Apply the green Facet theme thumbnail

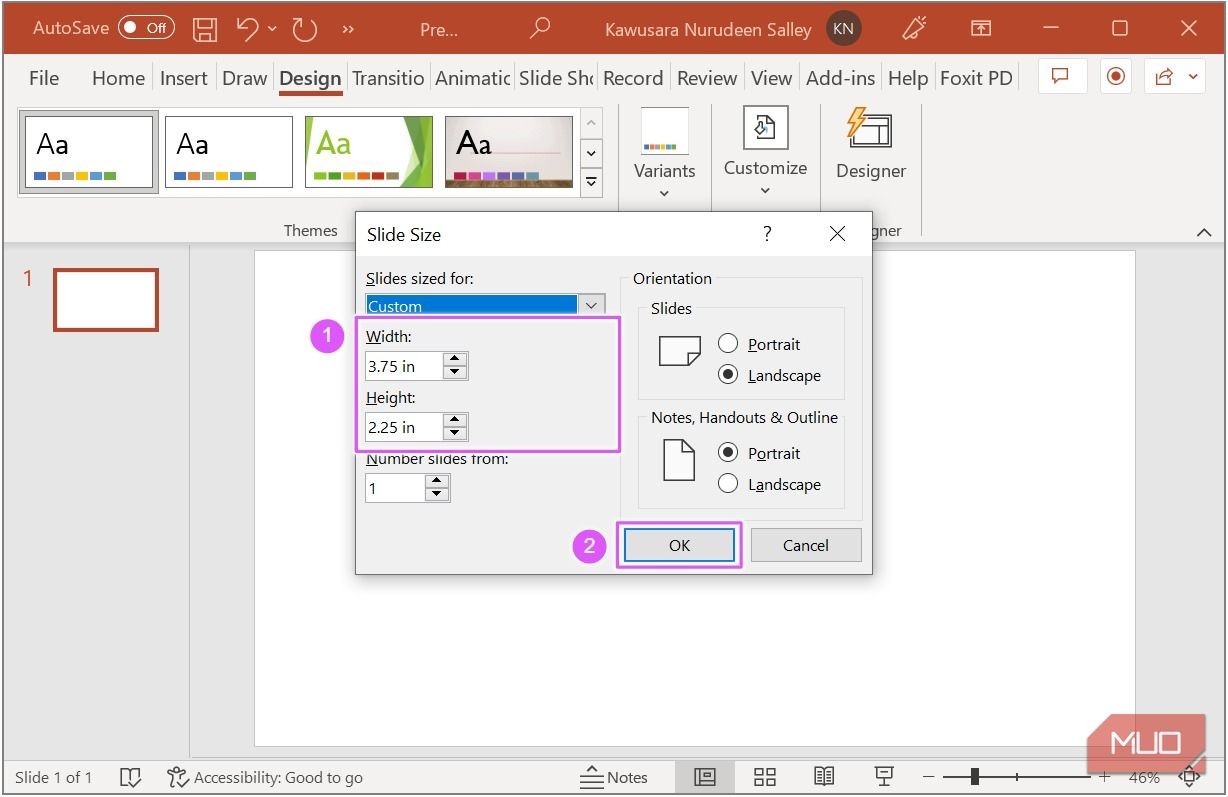(x=369, y=152)
